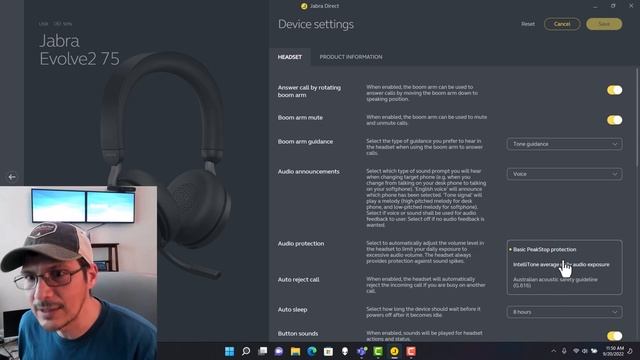Open taskbar Search

(246, 351)
